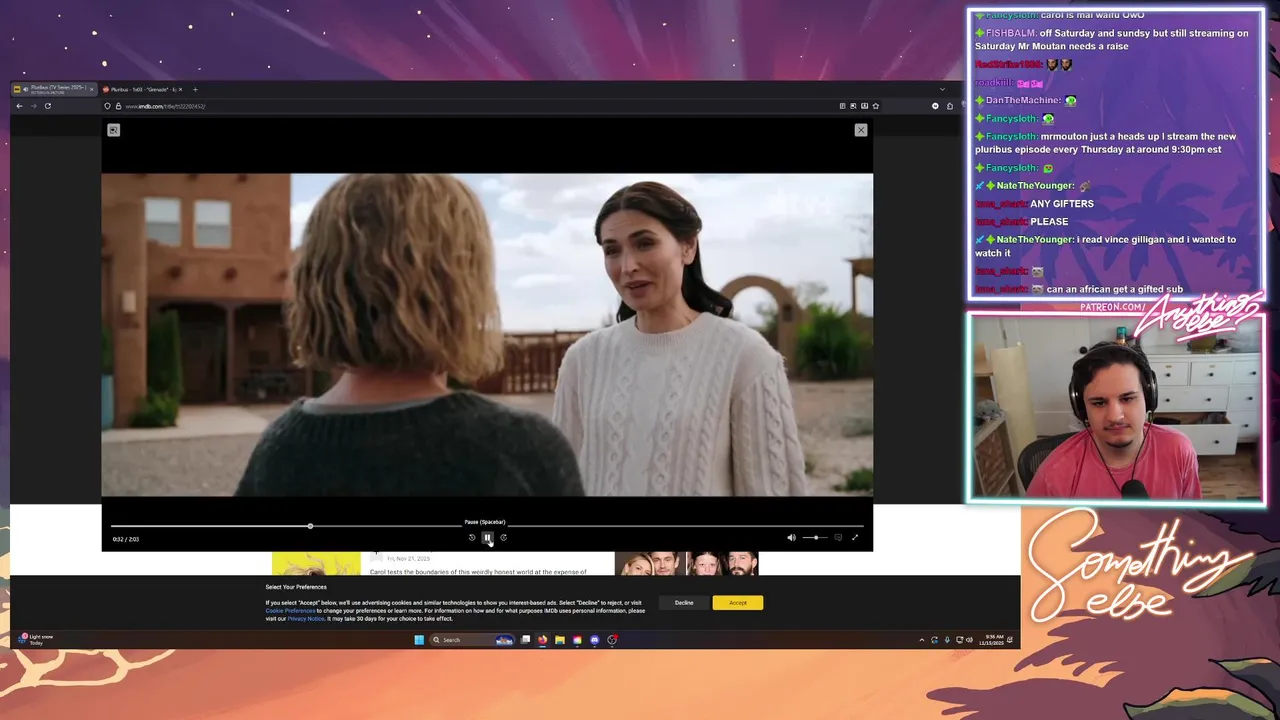
Task: Open File Explorer from the taskbar
Action: [x=560, y=640]
